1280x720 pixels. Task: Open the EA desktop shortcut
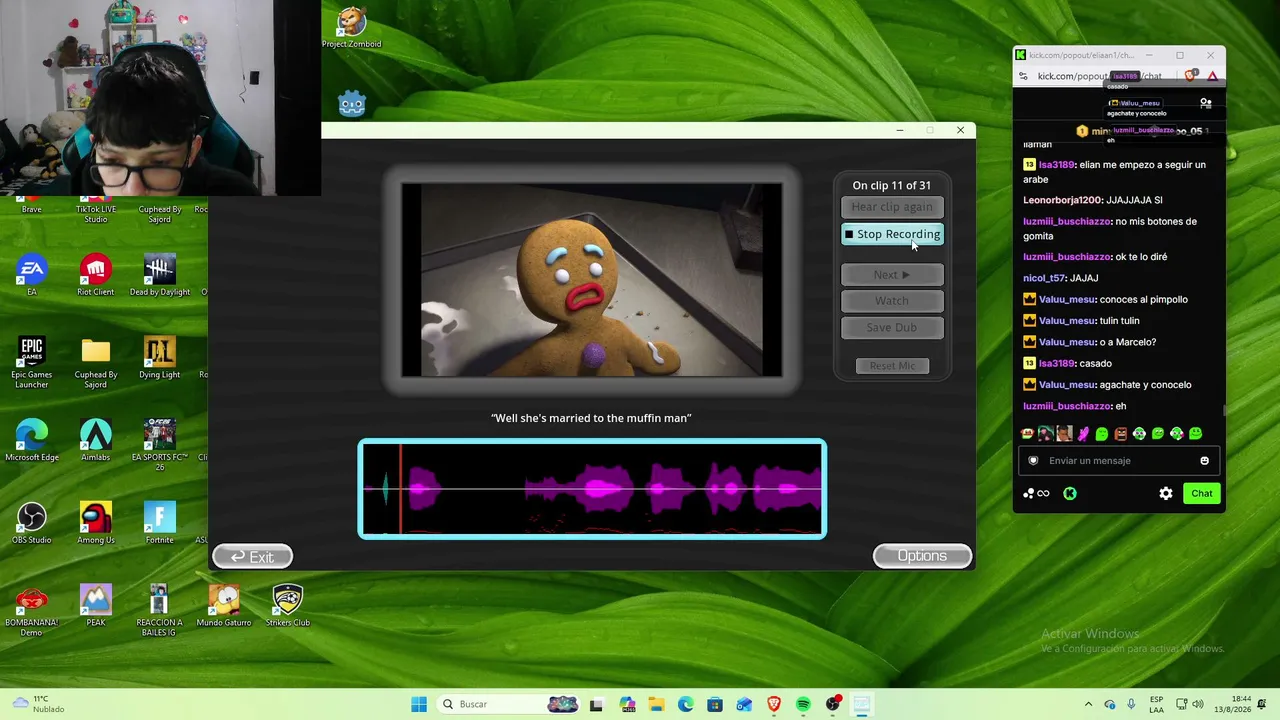[32, 275]
